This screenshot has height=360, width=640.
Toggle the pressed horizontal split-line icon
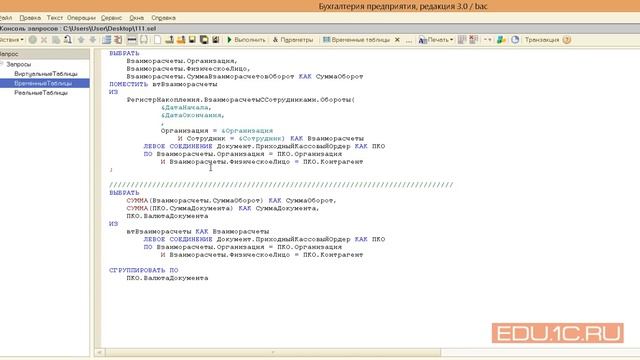pyautogui.click(x=132, y=40)
